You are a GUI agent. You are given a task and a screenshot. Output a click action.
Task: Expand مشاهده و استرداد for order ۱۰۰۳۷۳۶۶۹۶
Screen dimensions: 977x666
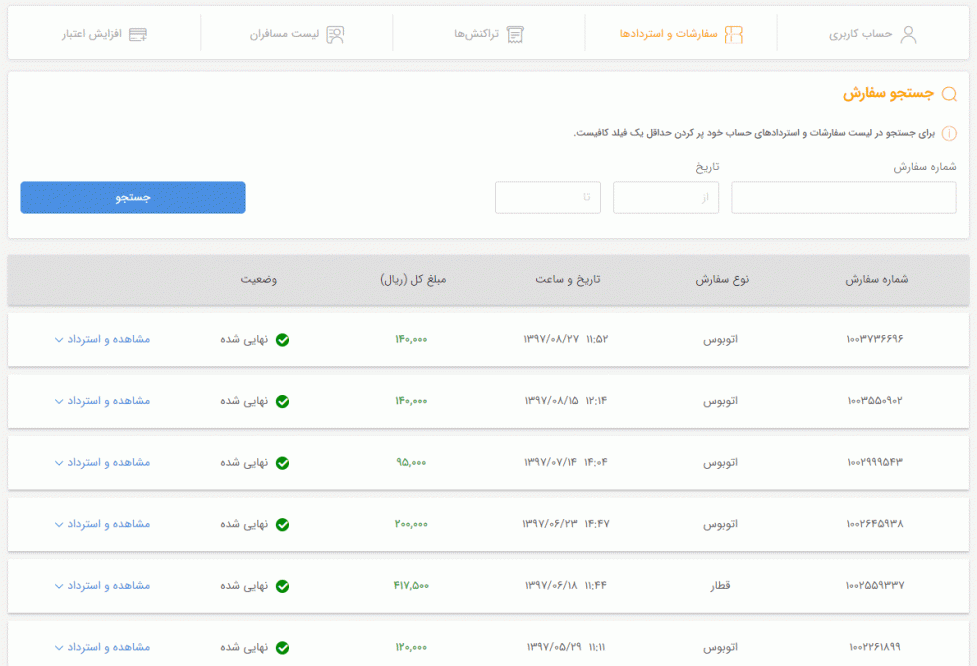[x=102, y=340]
